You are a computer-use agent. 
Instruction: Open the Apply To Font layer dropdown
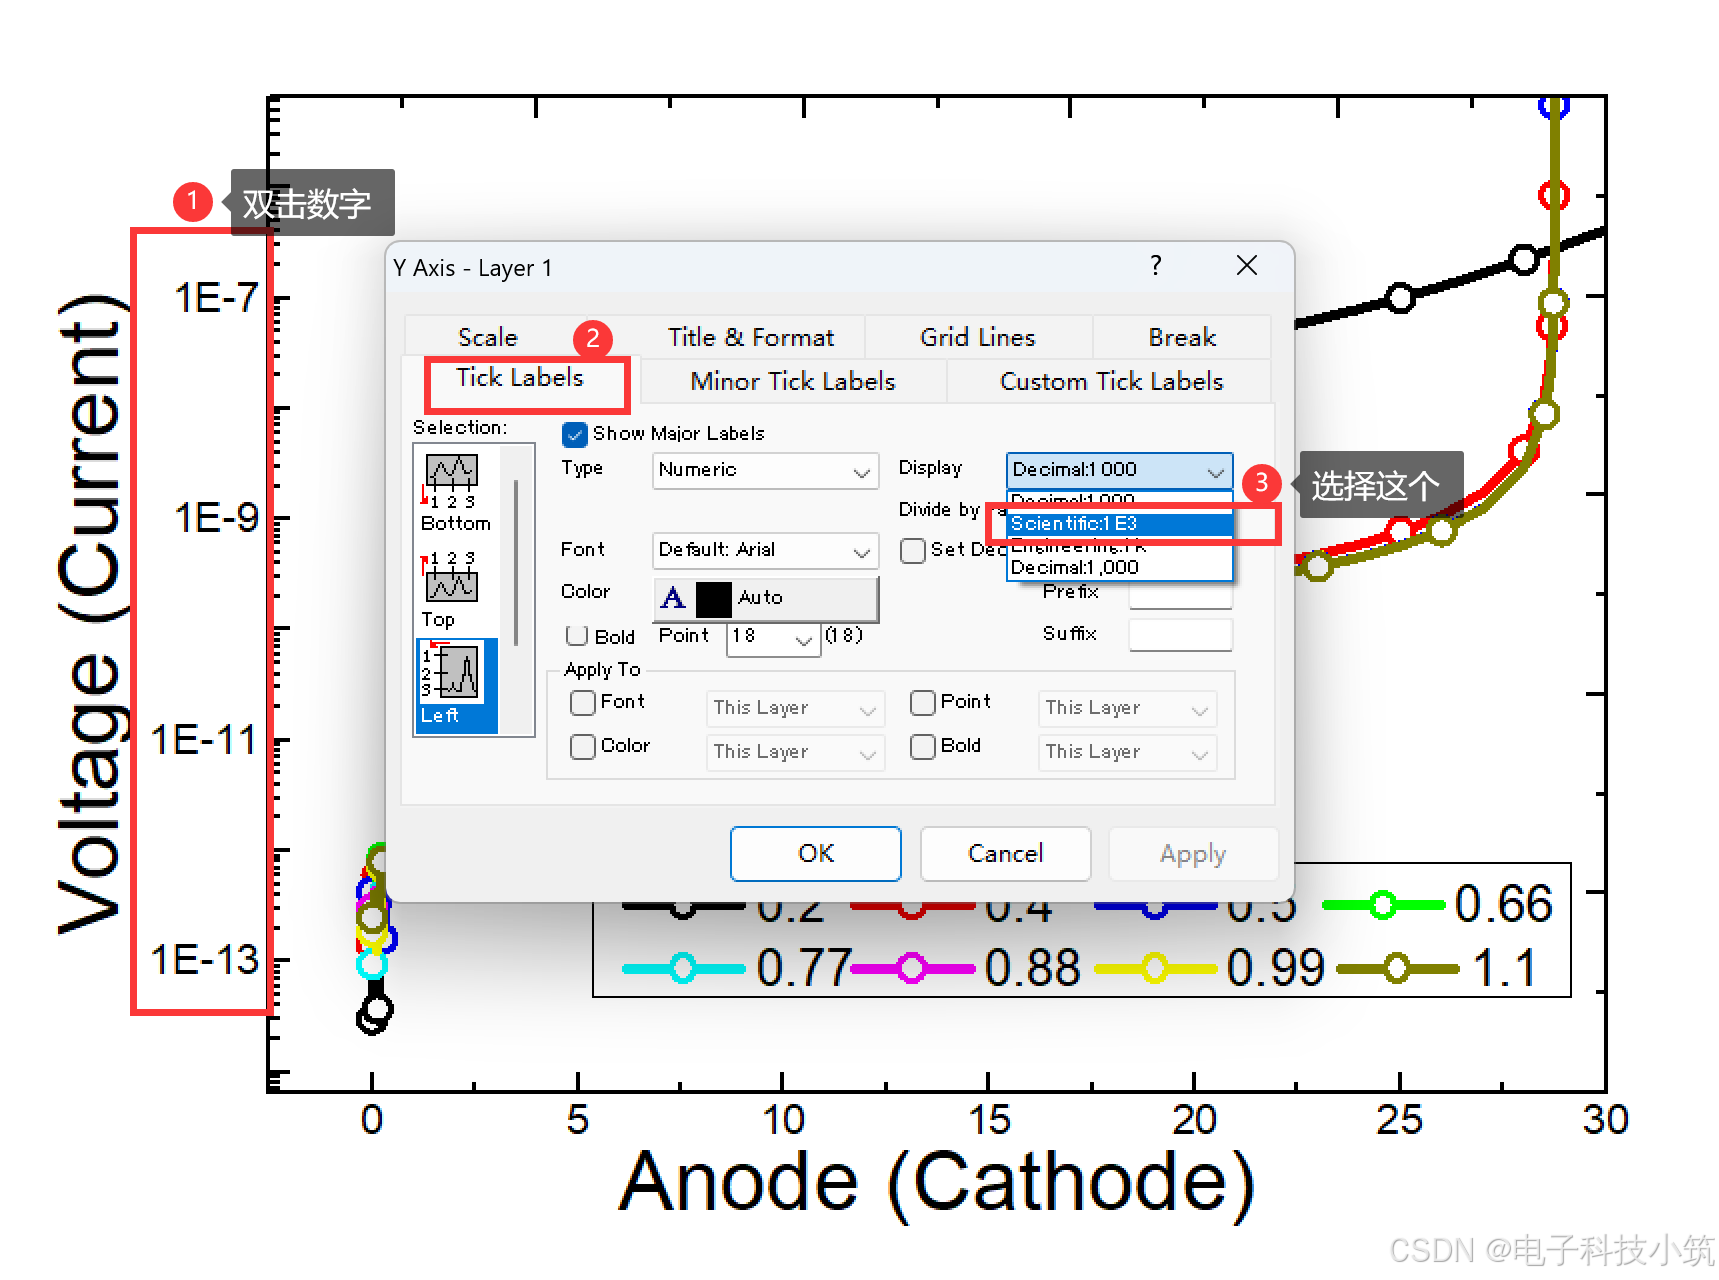tap(795, 708)
